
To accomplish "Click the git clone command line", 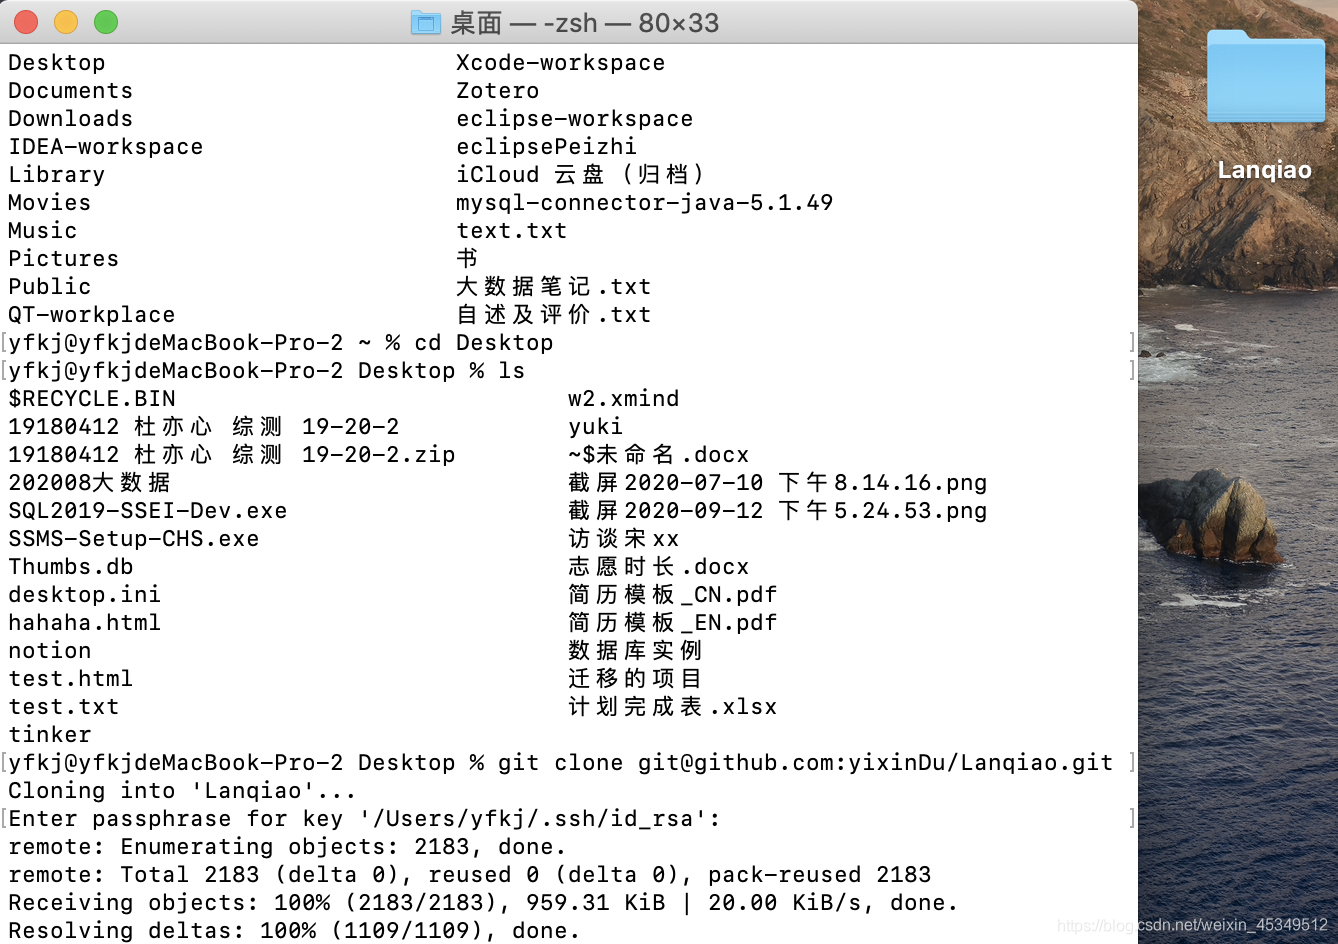I will click(x=561, y=762).
